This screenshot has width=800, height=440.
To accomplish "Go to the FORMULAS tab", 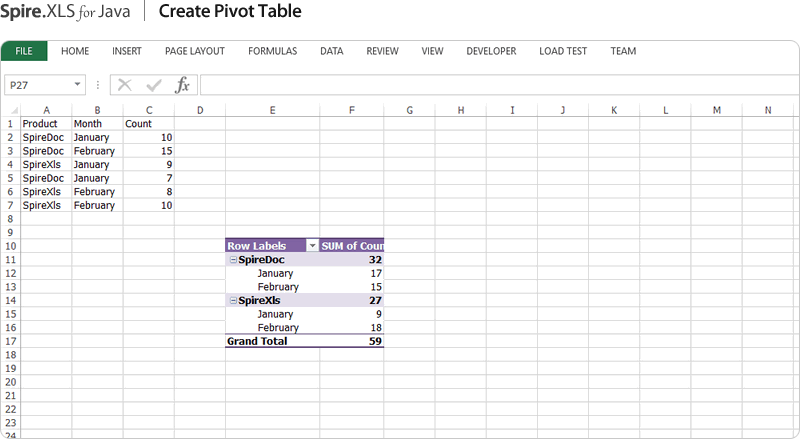I will coord(272,51).
